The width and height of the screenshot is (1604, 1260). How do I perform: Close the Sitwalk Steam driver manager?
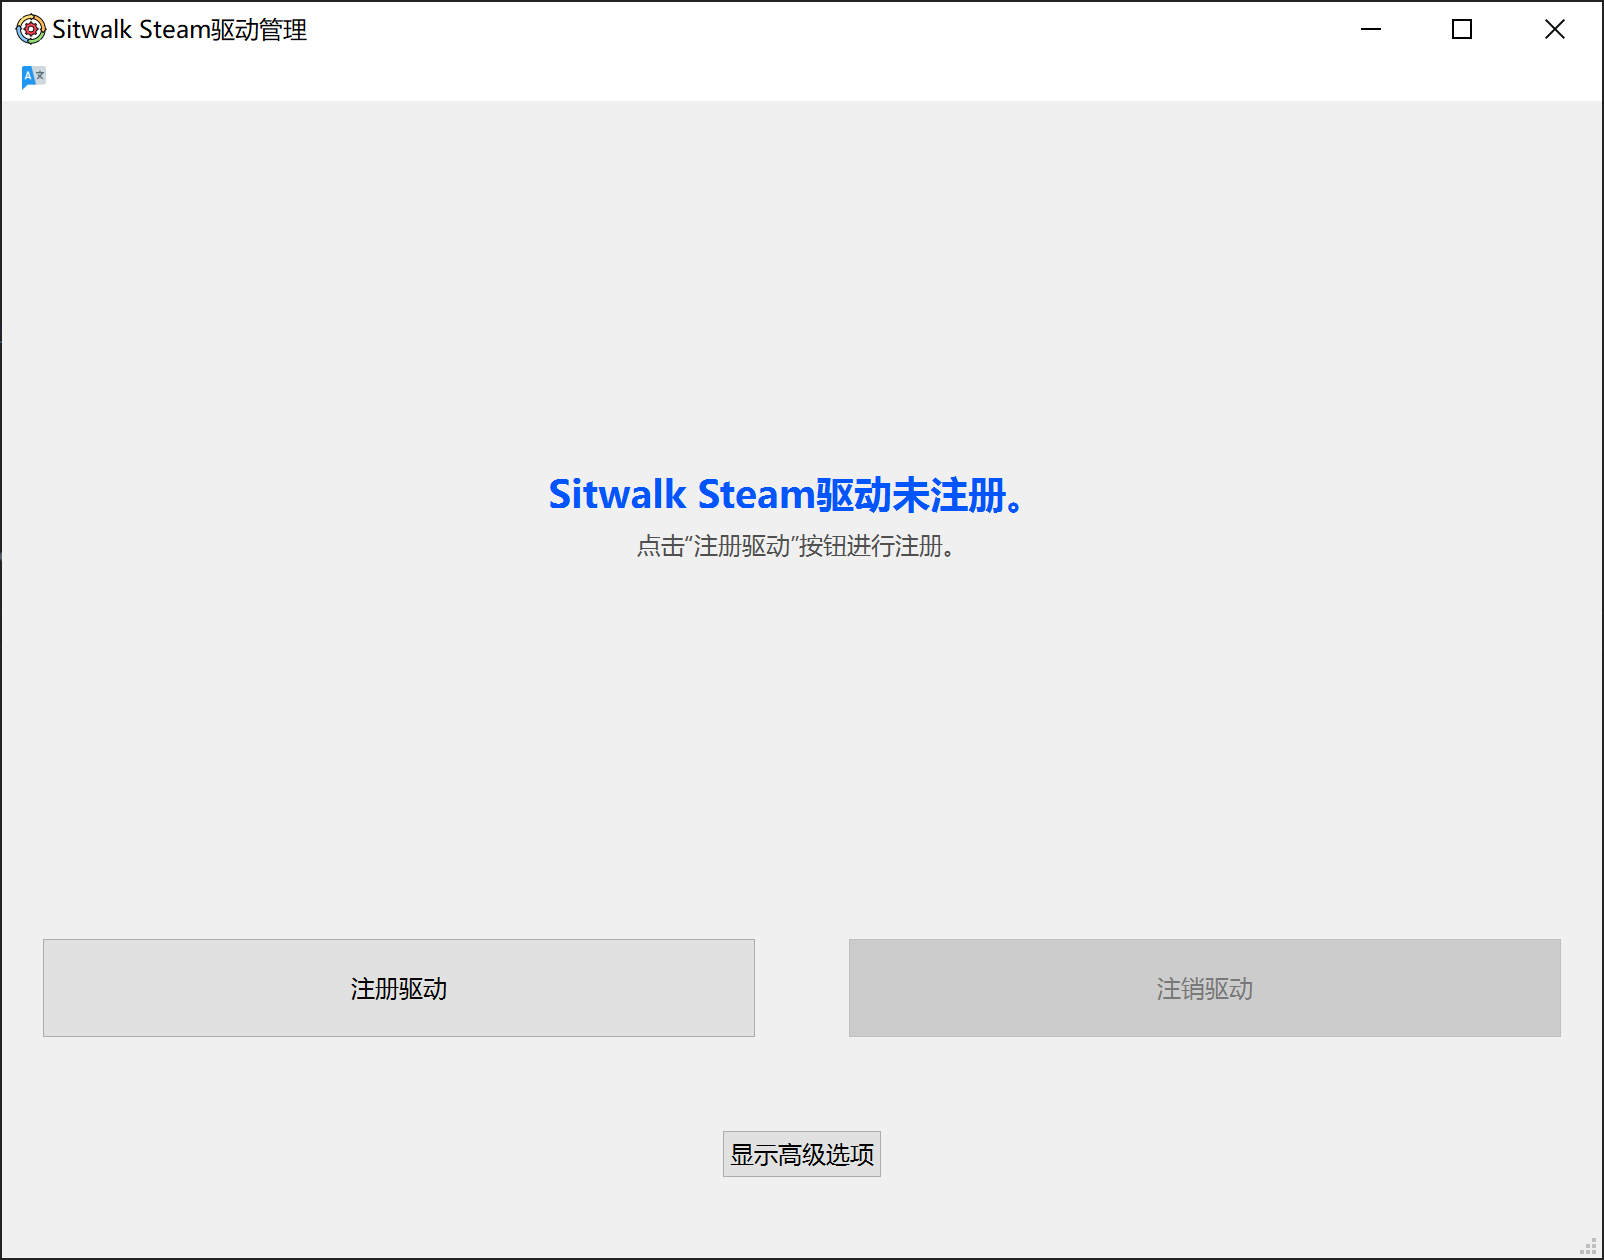click(1555, 30)
